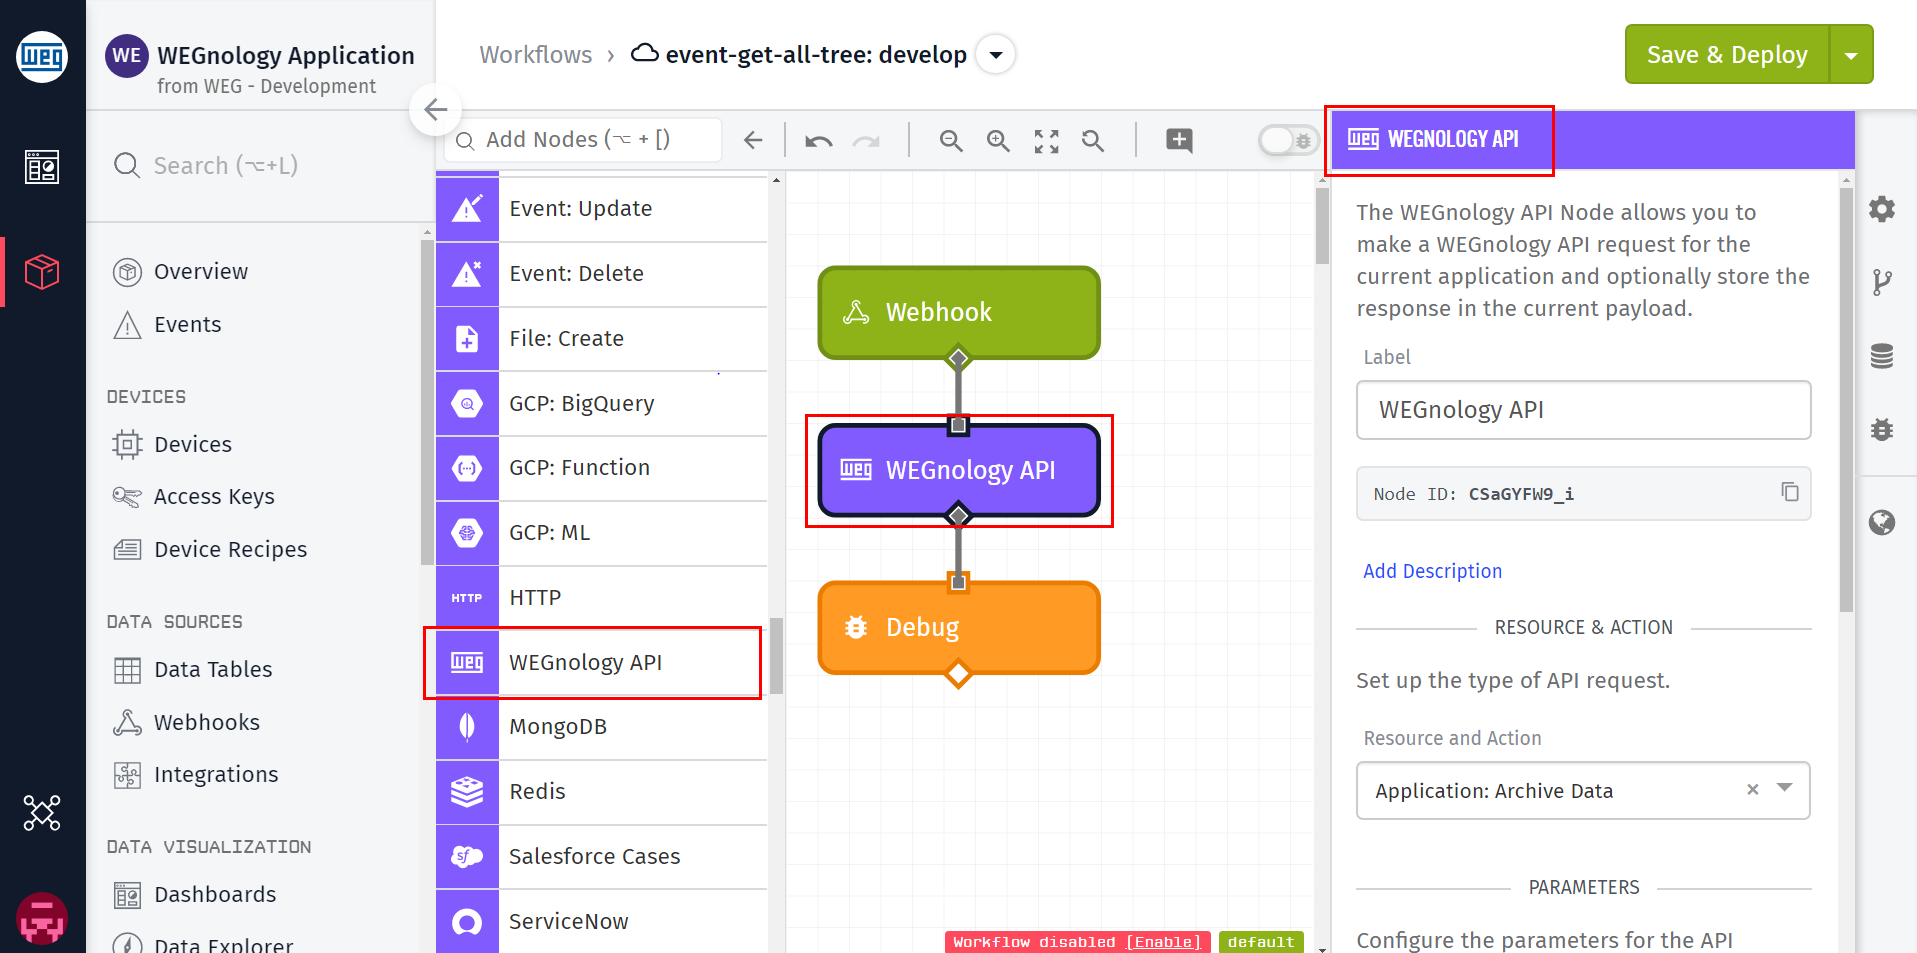Focus the sidebar Search field
Viewport: 1917px width, 953px height.
coord(260,165)
